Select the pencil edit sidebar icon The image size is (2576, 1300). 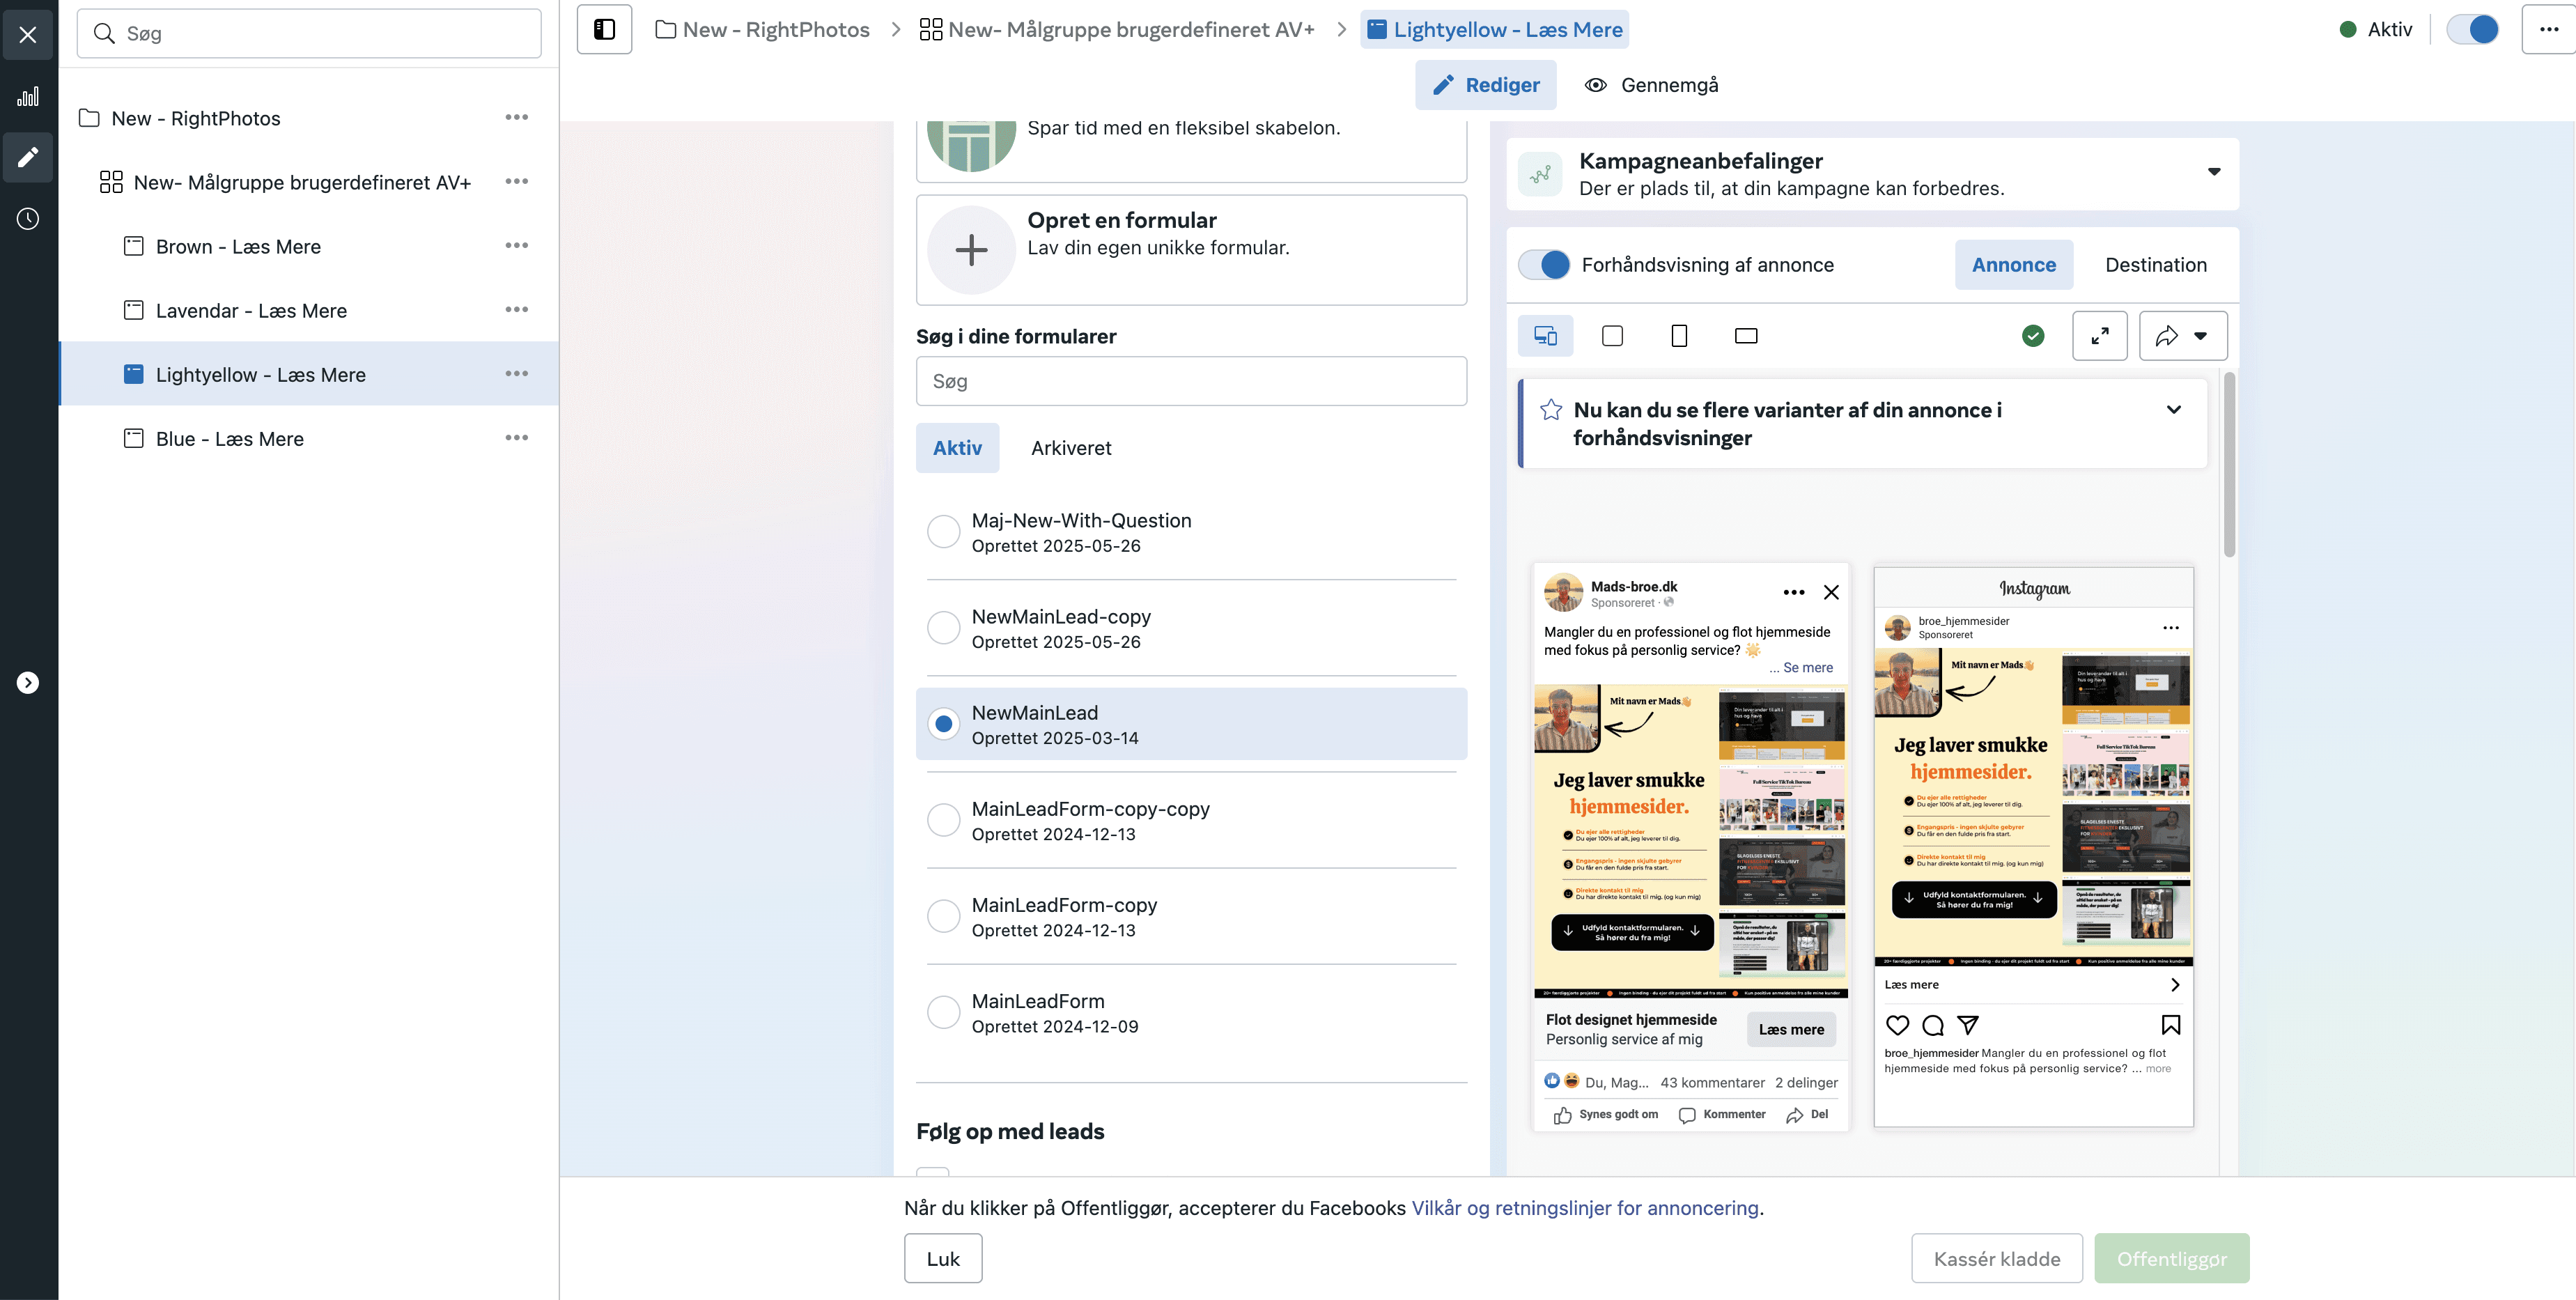tap(28, 157)
